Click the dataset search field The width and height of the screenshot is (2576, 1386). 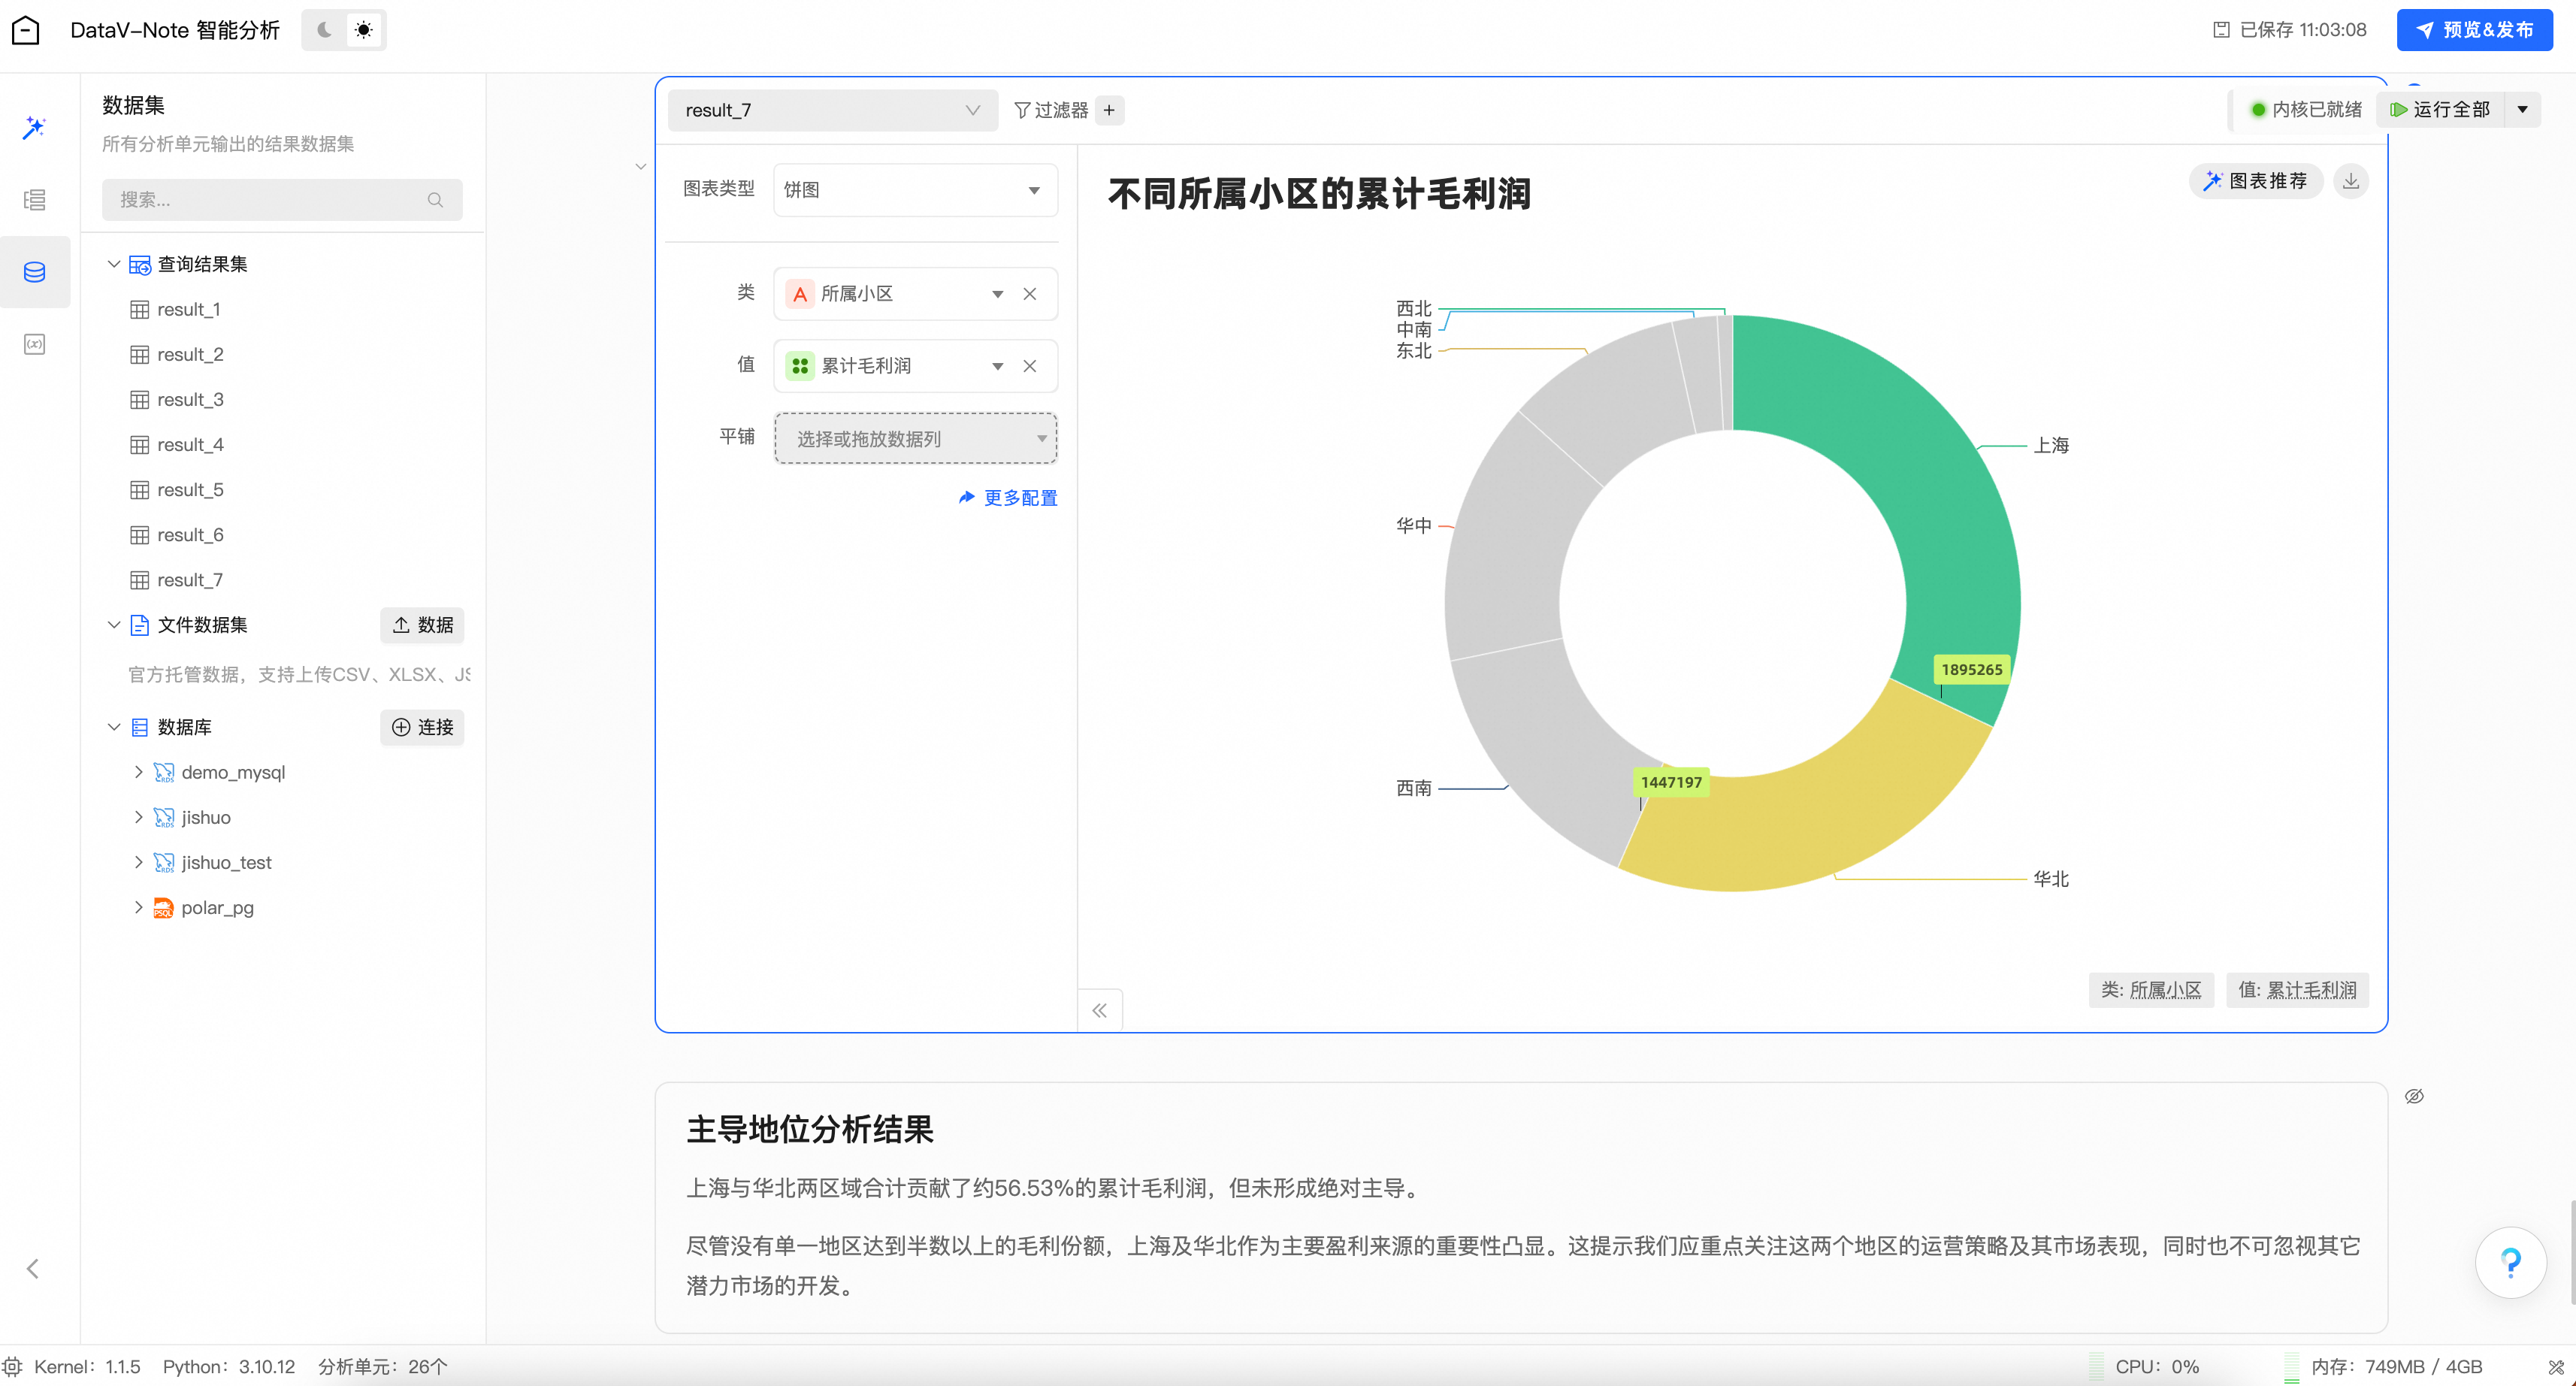[282, 199]
